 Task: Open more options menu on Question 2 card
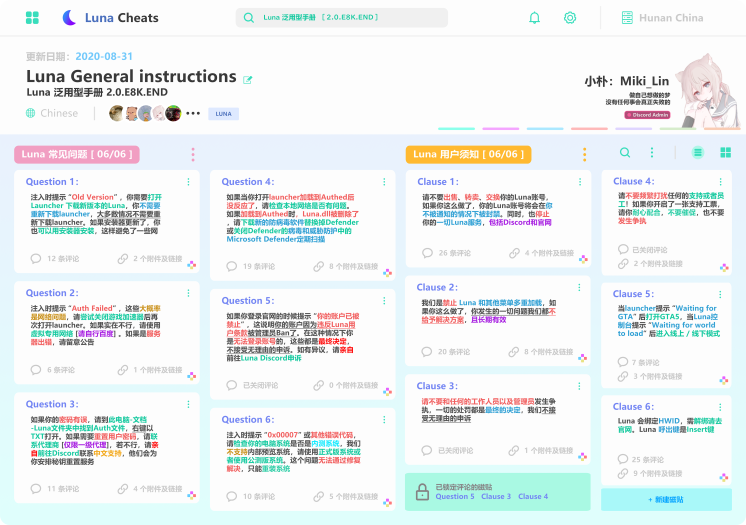(x=188, y=293)
